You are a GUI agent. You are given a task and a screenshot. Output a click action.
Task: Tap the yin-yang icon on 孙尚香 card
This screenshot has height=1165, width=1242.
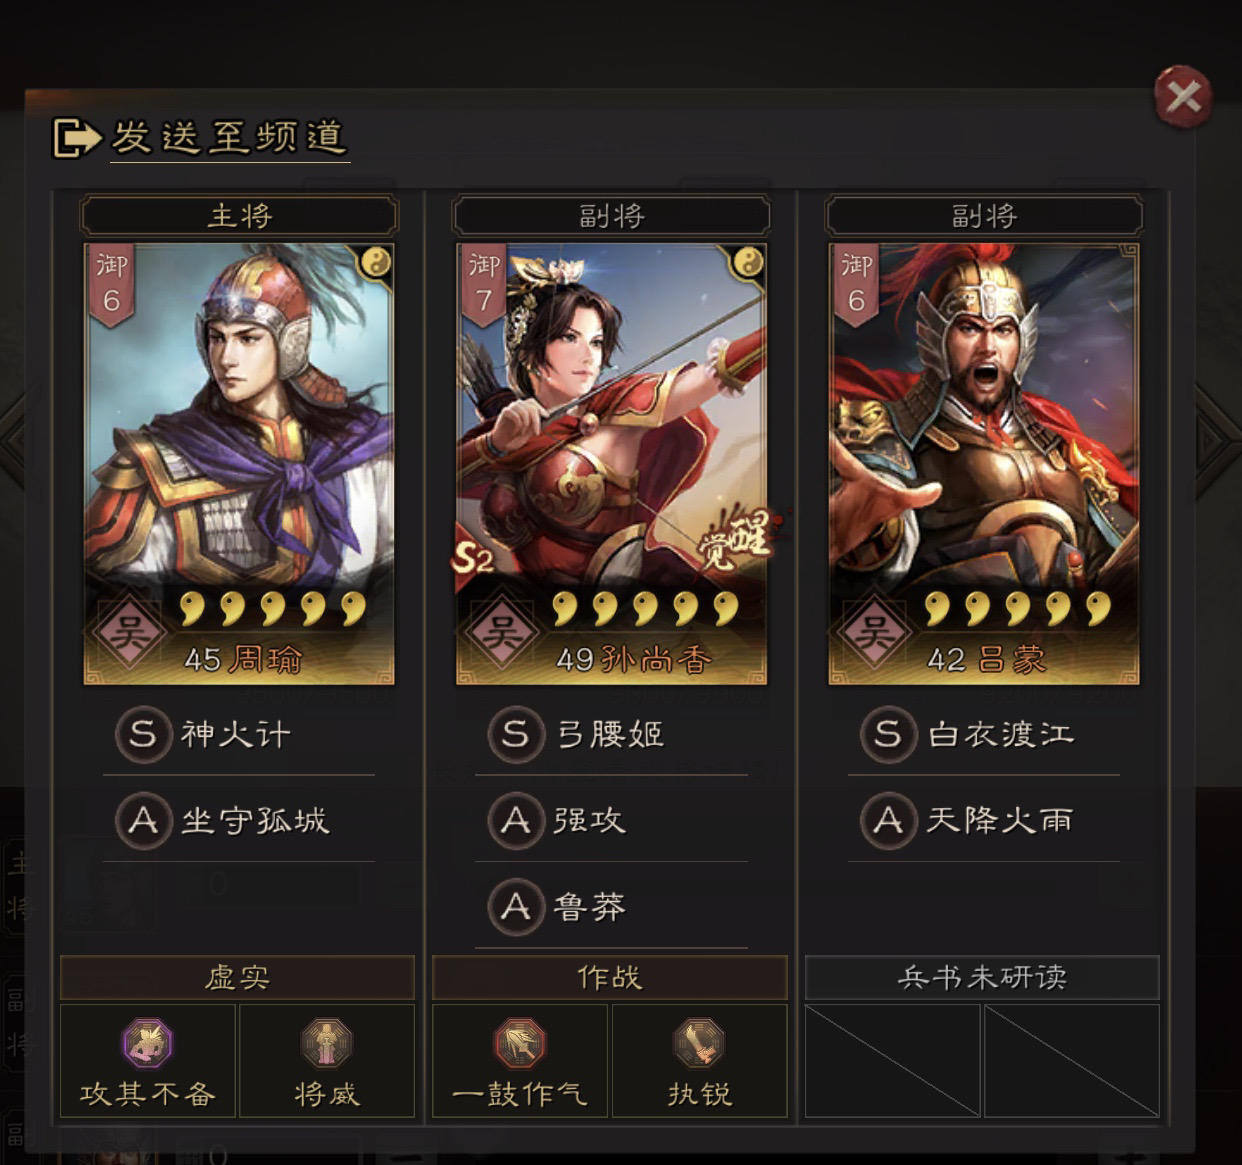[748, 263]
